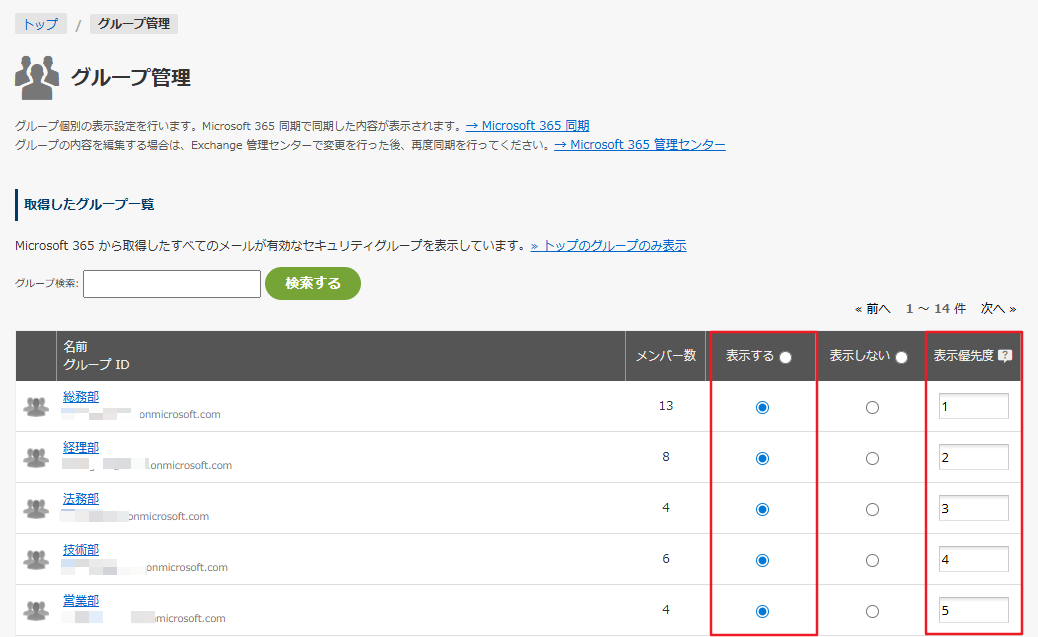Viewport: 1038px width, 637px height.
Task: Click the 1 ～ 14 件 page count text
Action: pos(935,309)
